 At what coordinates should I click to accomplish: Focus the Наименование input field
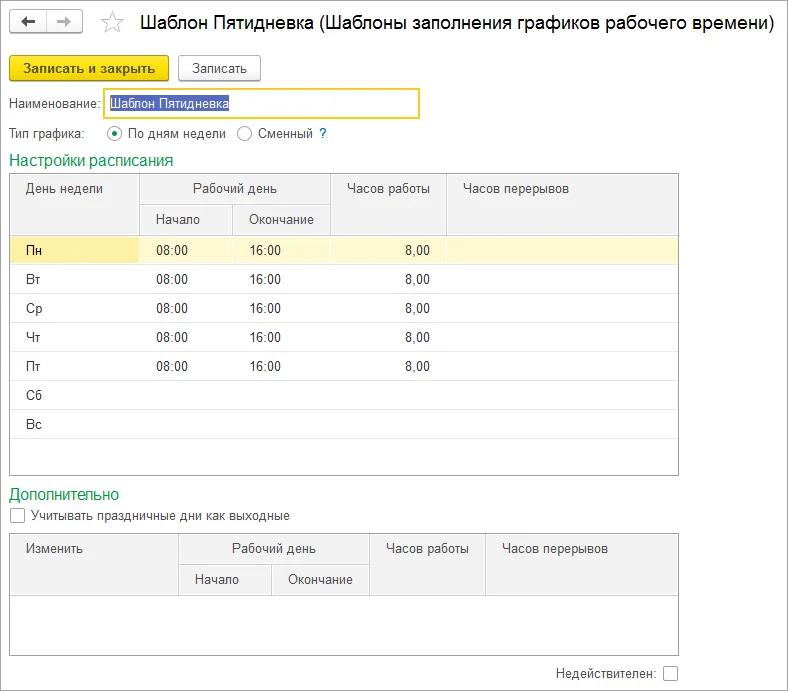click(261, 104)
